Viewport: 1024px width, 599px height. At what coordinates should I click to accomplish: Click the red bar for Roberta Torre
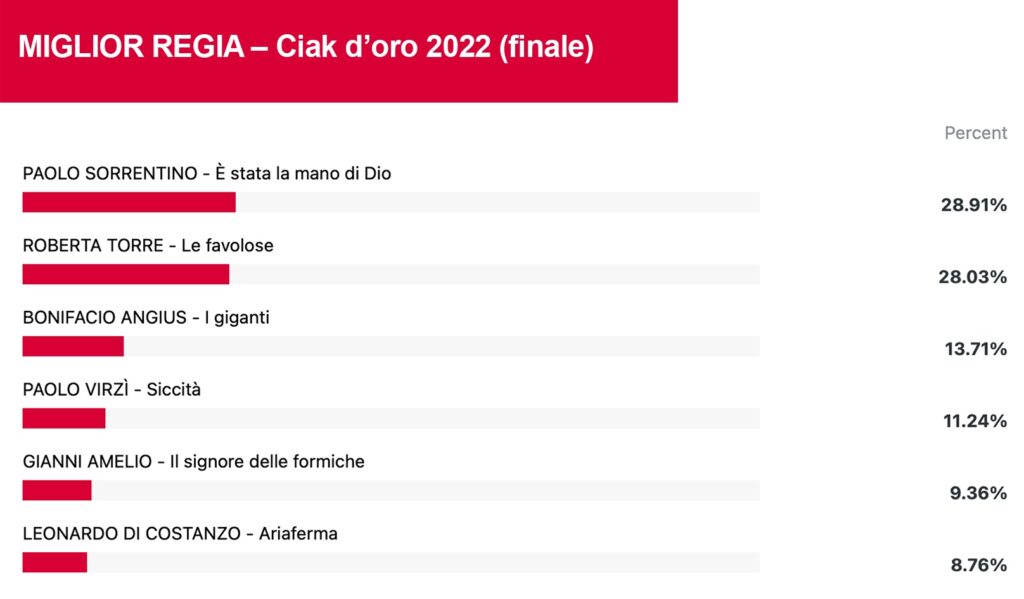pos(126,274)
